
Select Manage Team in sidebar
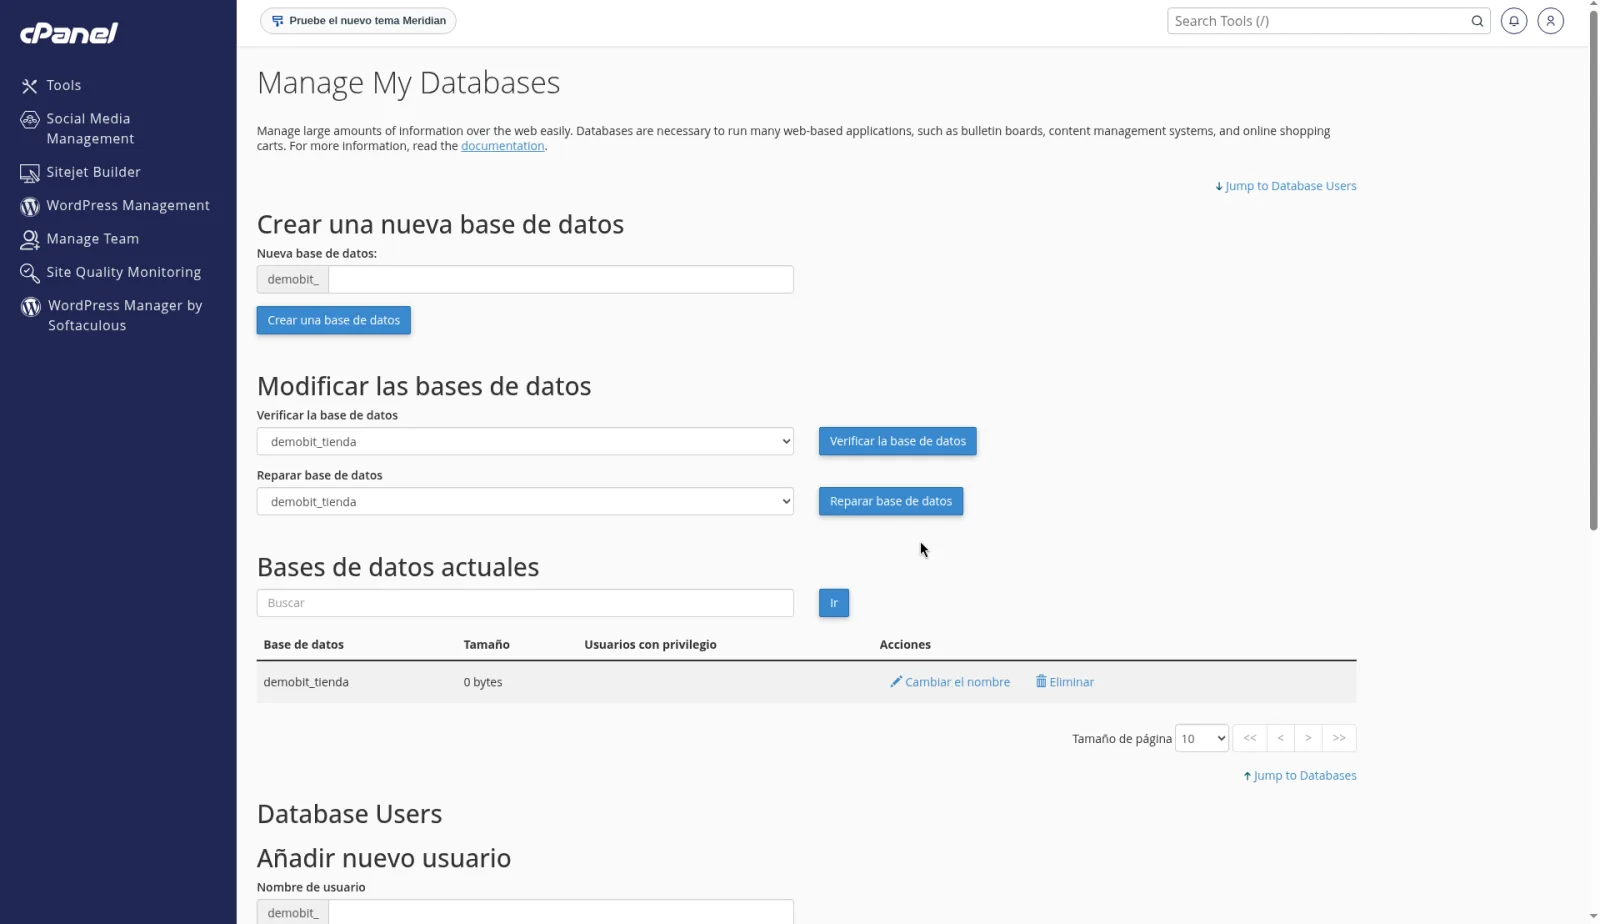click(92, 239)
